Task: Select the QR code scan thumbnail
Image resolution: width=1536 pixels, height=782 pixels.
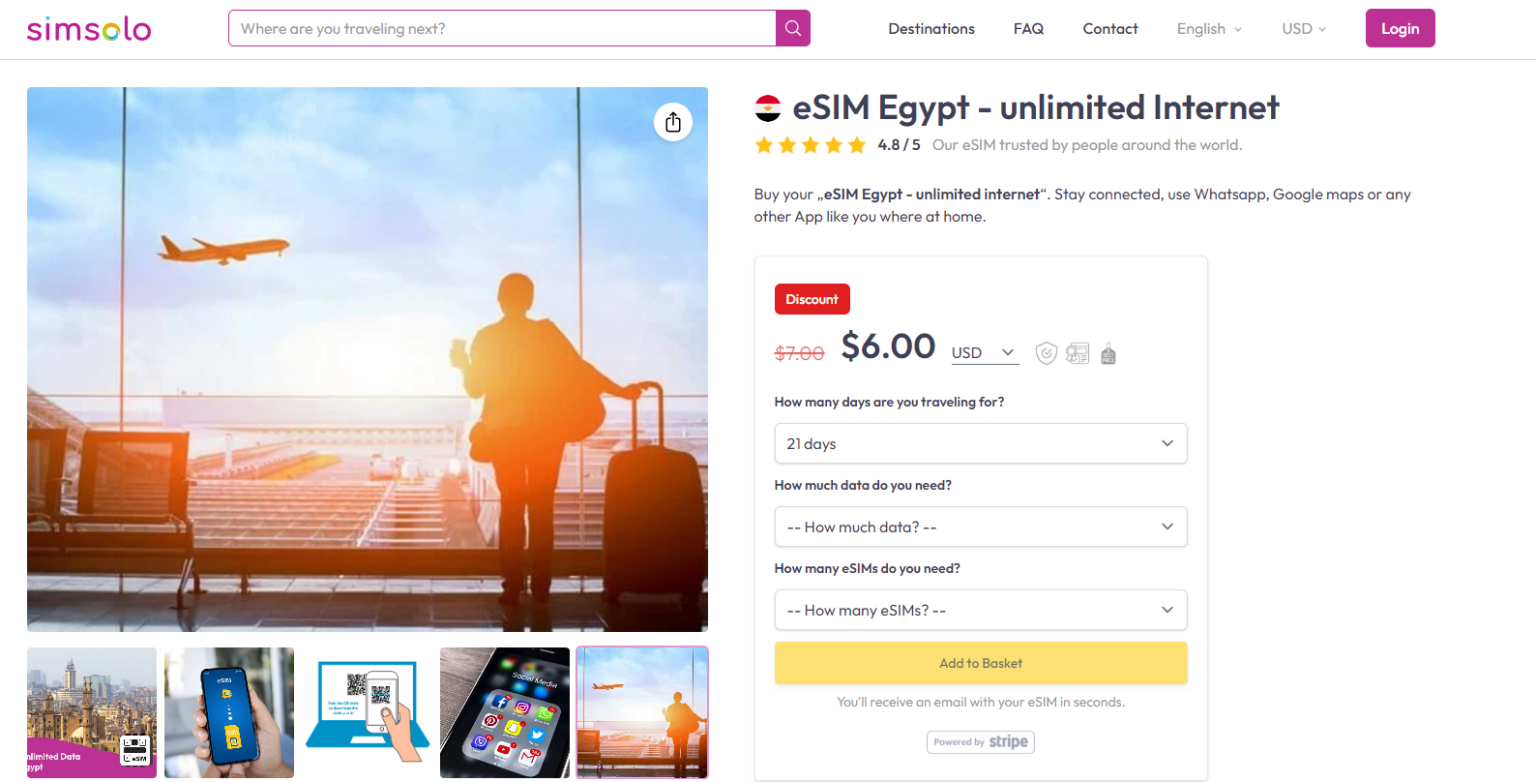Action: click(367, 713)
